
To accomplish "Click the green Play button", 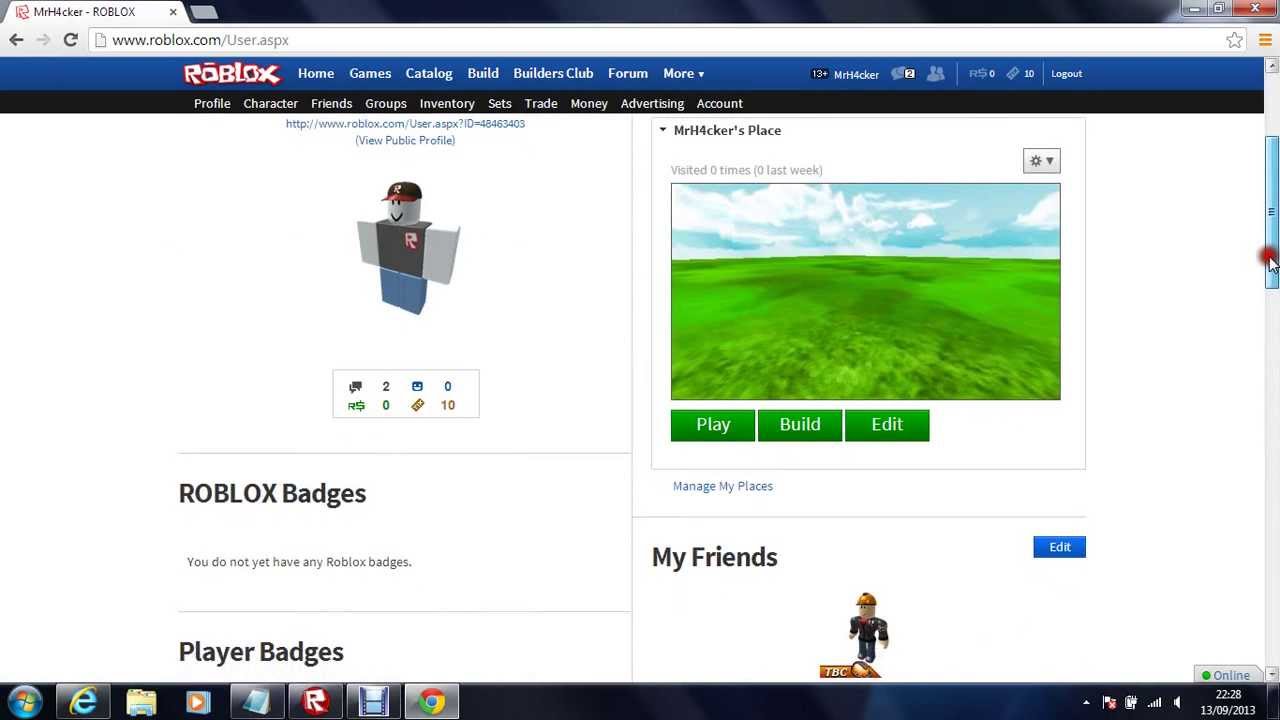I will [713, 425].
